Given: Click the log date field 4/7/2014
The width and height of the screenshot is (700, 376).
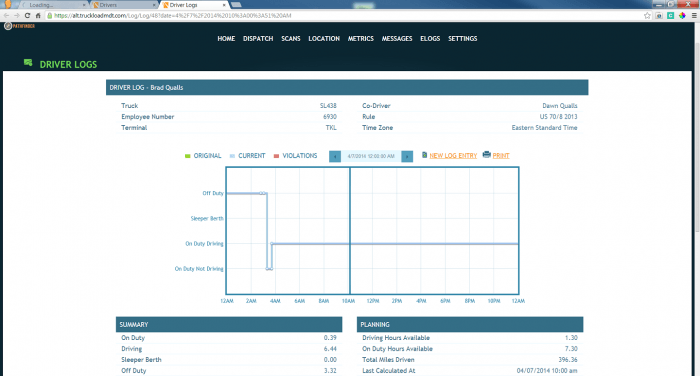Looking at the screenshot, I should 371,156.
